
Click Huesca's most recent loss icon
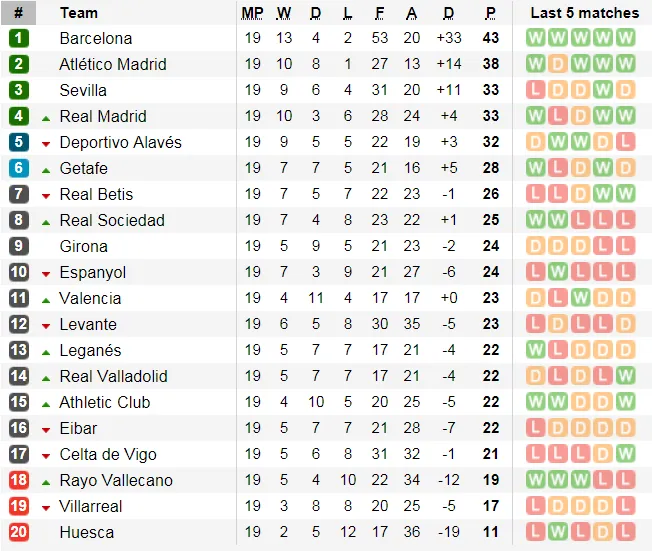click(x=626, y=532)
